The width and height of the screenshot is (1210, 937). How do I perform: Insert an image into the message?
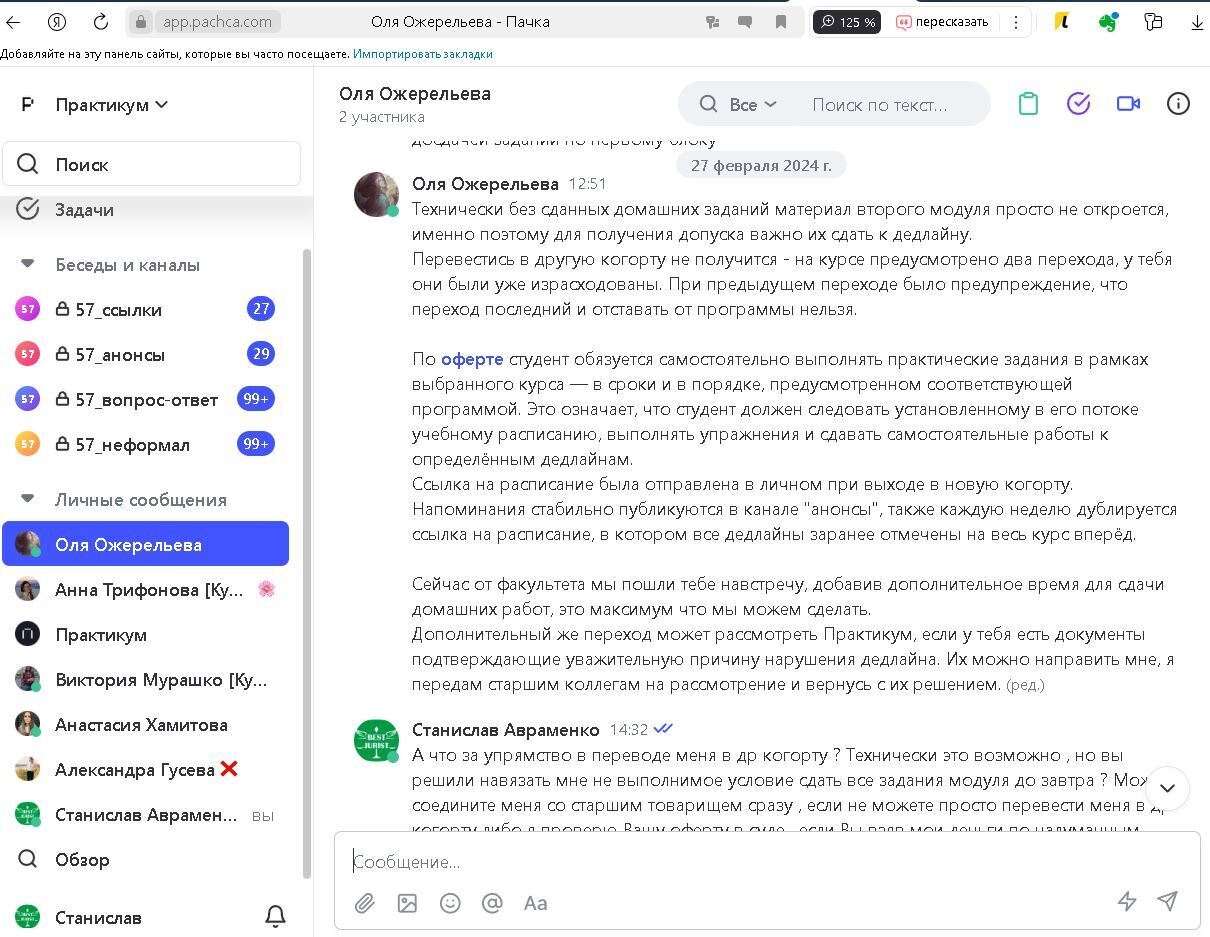point(407,903)
